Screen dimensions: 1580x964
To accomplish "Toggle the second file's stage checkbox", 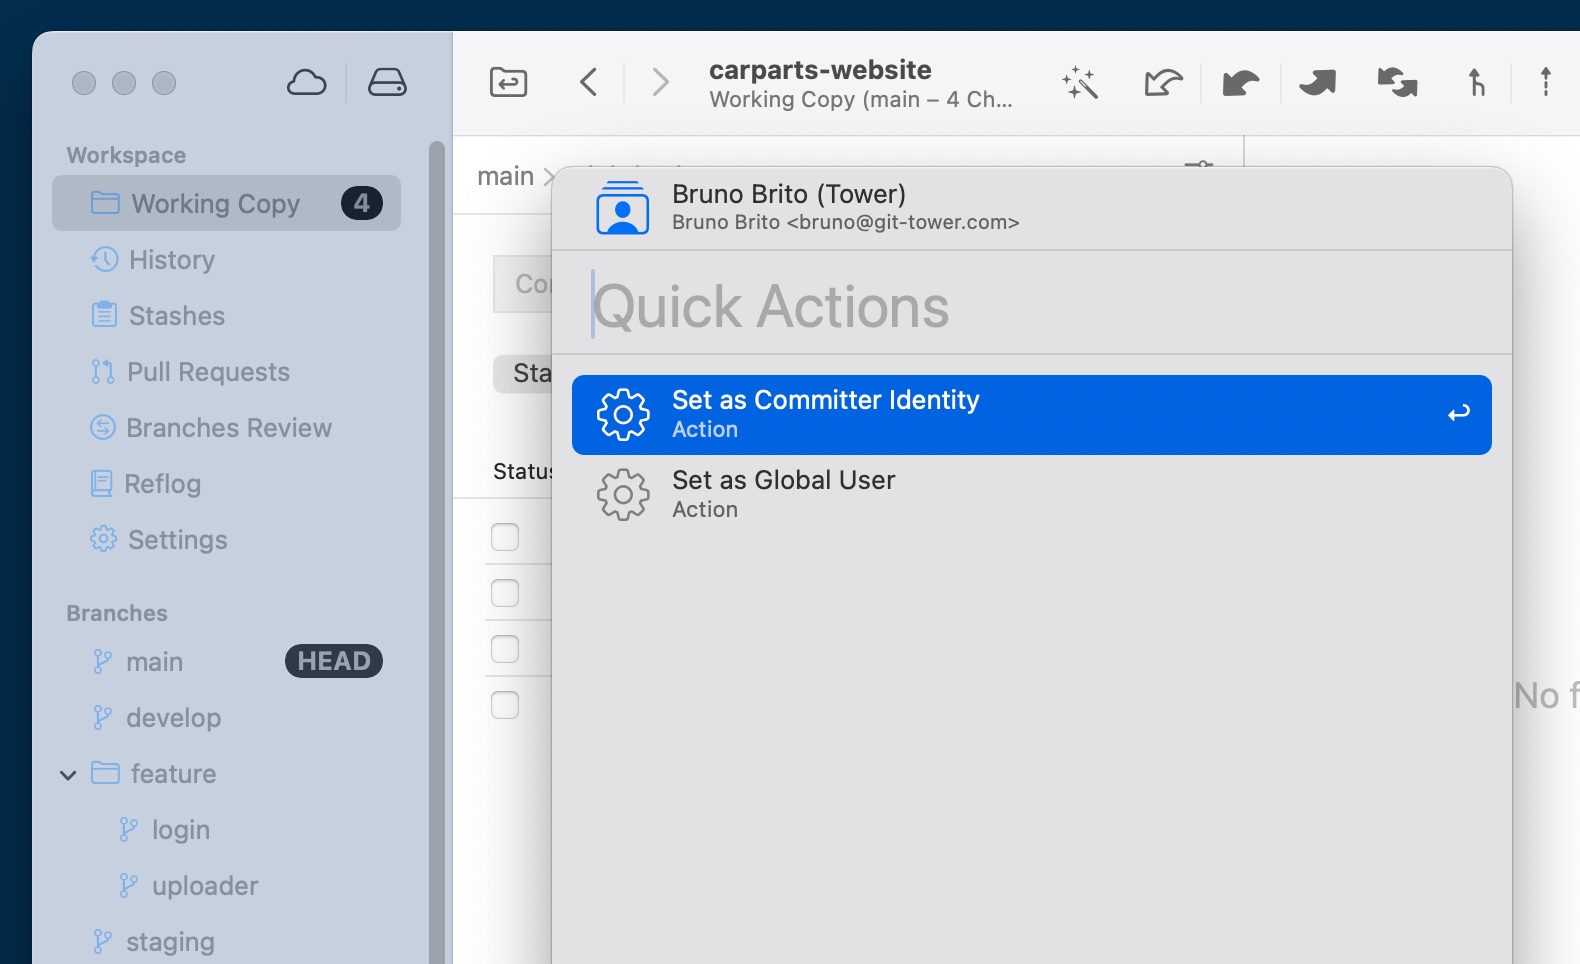I will [505, 593].
